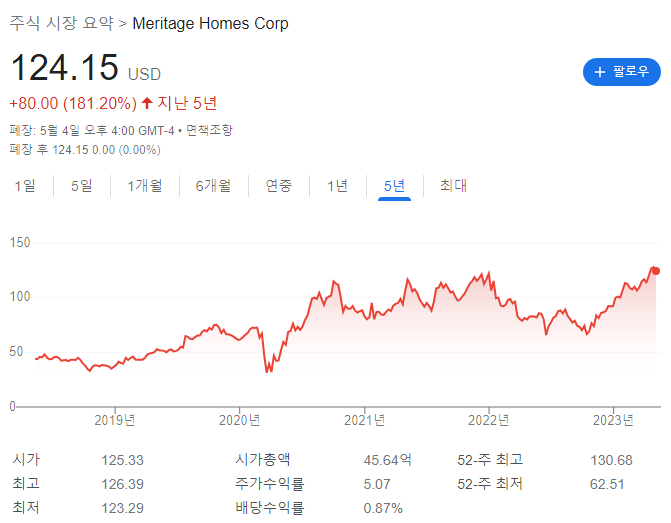Viewport: 671px width, 523px height.
Task: Click the 124.15 current price value
Action: coord(64,67)
